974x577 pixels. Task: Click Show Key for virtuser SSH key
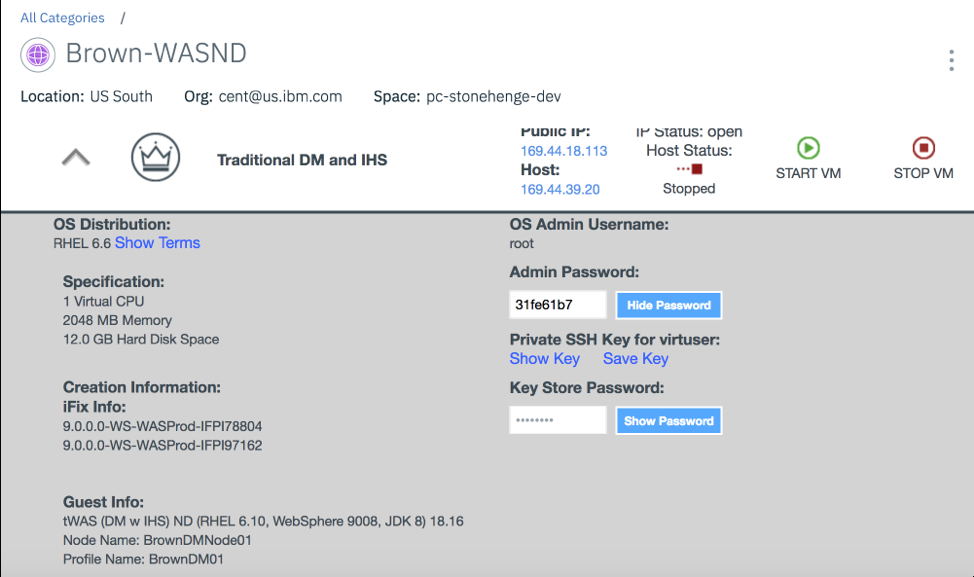pos(544,359)
